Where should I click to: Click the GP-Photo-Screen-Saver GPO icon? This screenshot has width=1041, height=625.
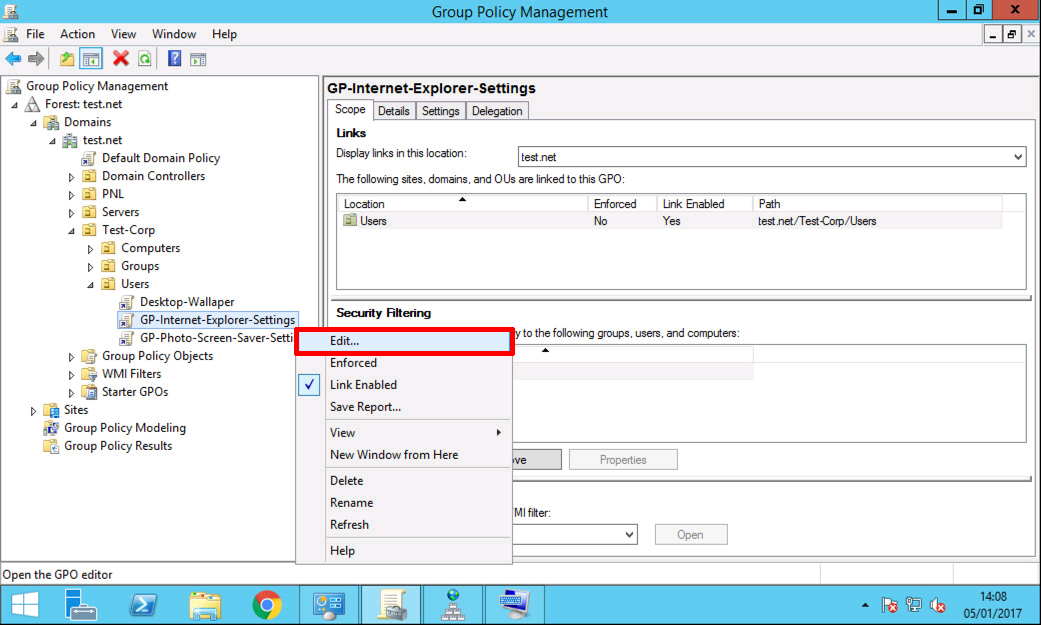(x=126, y=338)
